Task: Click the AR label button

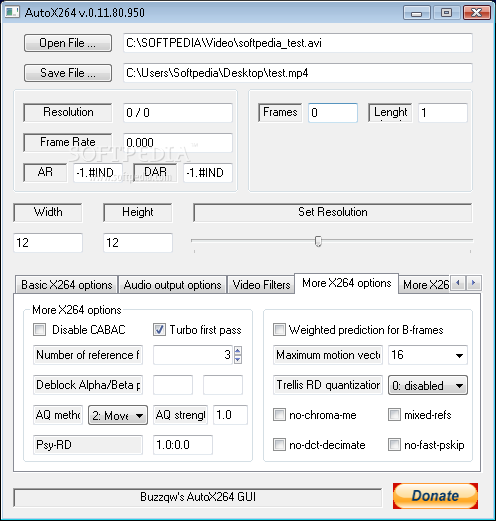Action: (45, 172)
